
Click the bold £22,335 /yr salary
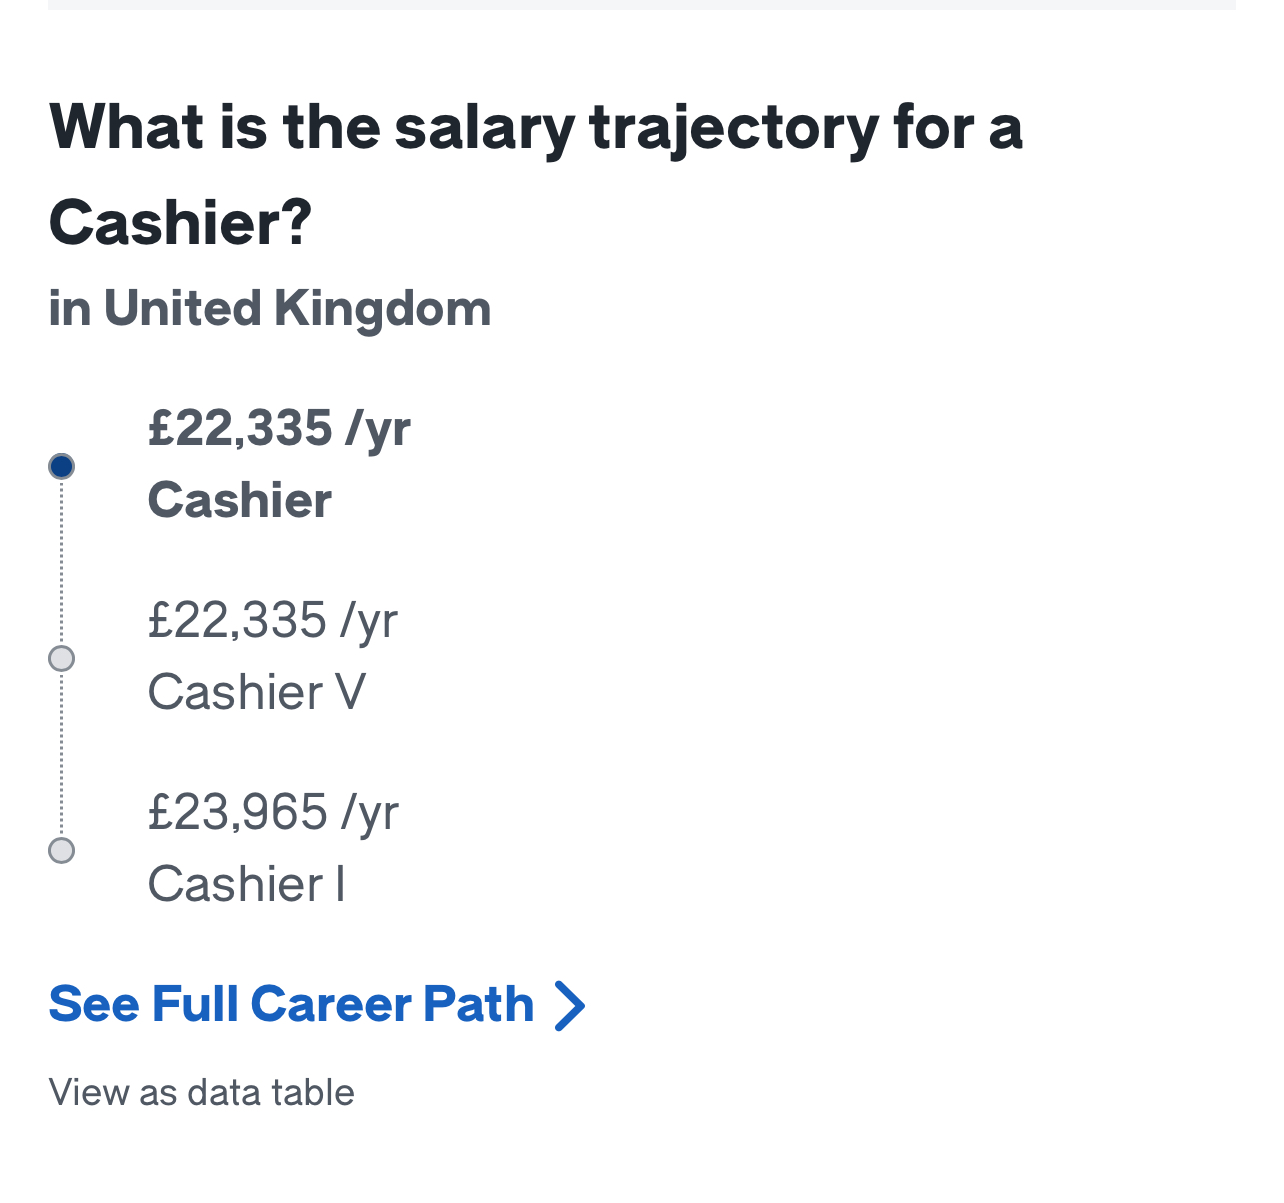coord(279,428)
